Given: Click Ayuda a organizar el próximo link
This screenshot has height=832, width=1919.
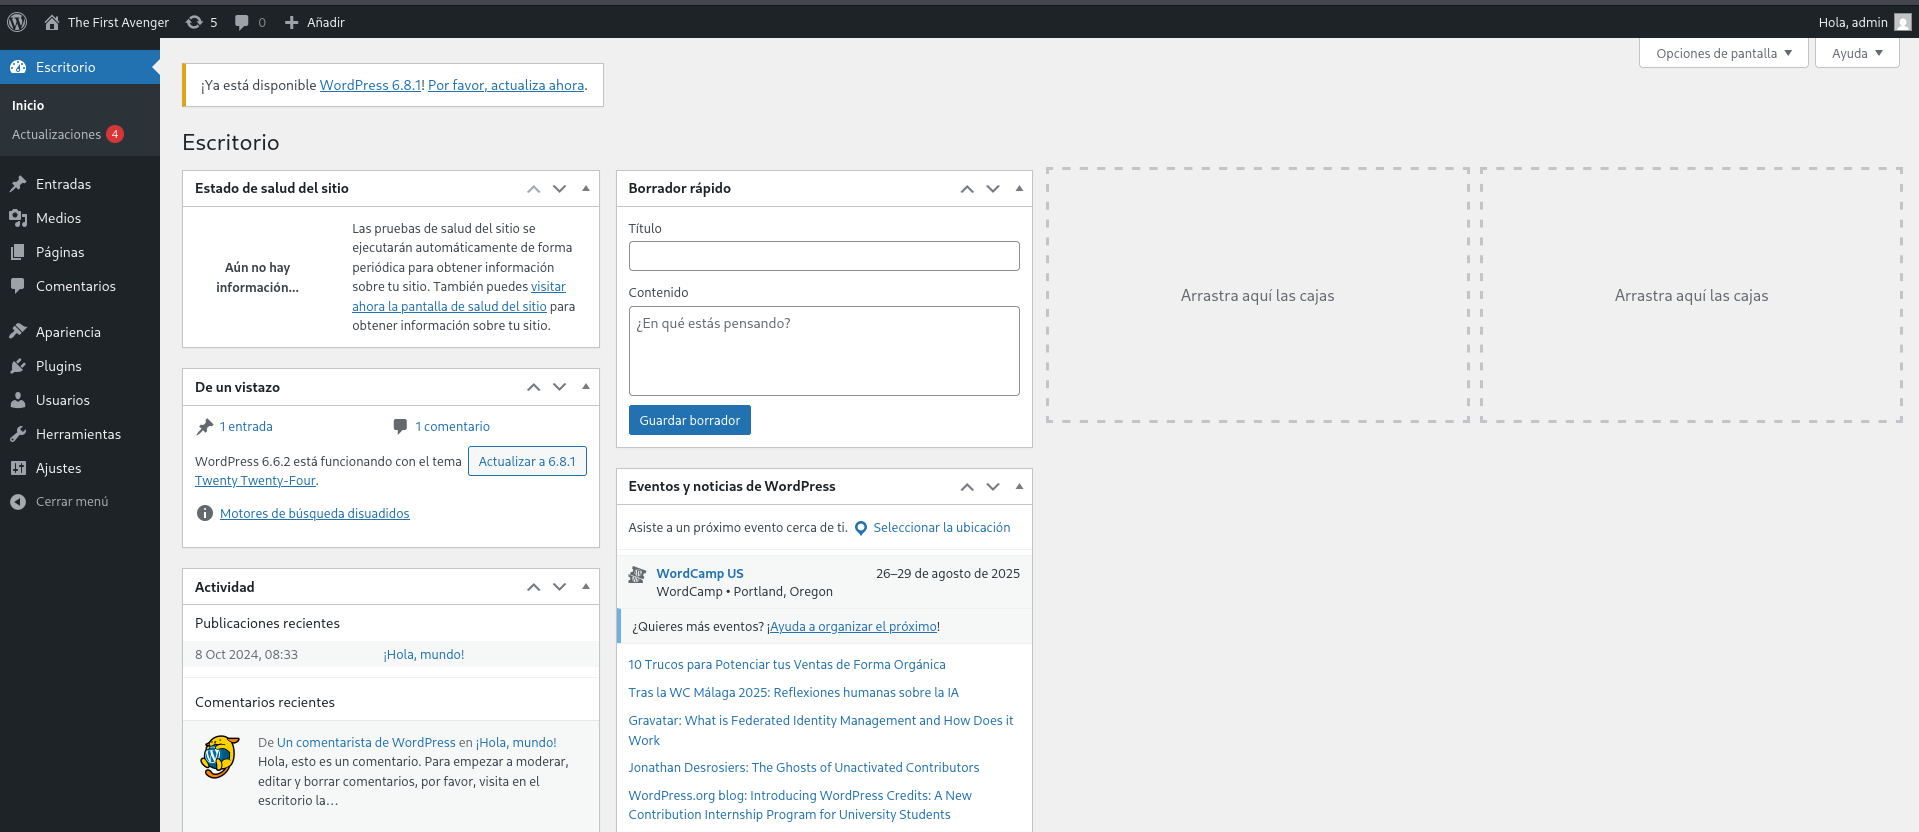Looking at the screenshot, I should 853,627.
